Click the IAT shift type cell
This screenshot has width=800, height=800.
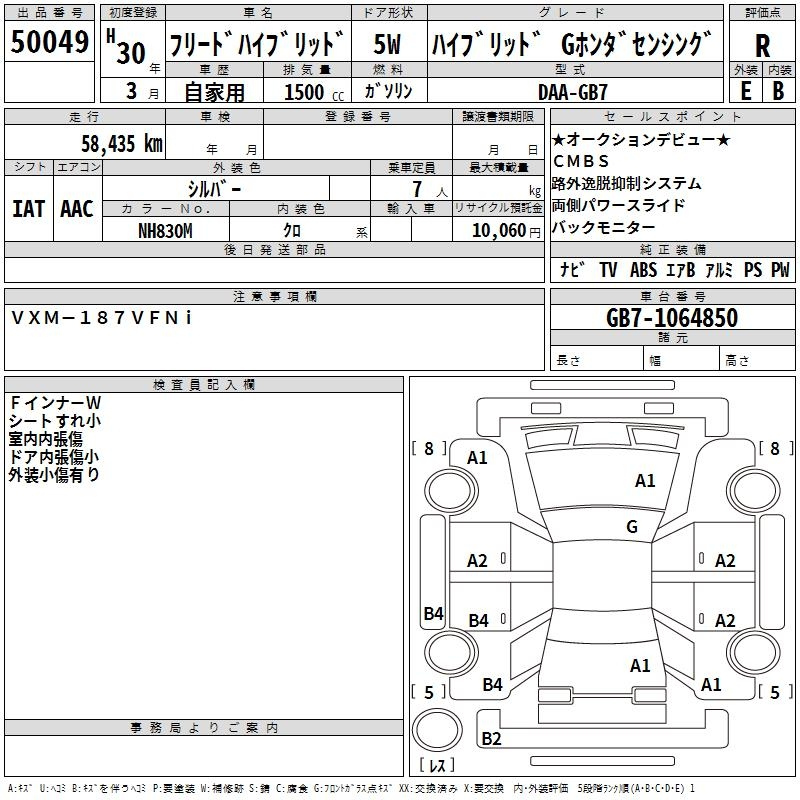[x=28, y=209]
